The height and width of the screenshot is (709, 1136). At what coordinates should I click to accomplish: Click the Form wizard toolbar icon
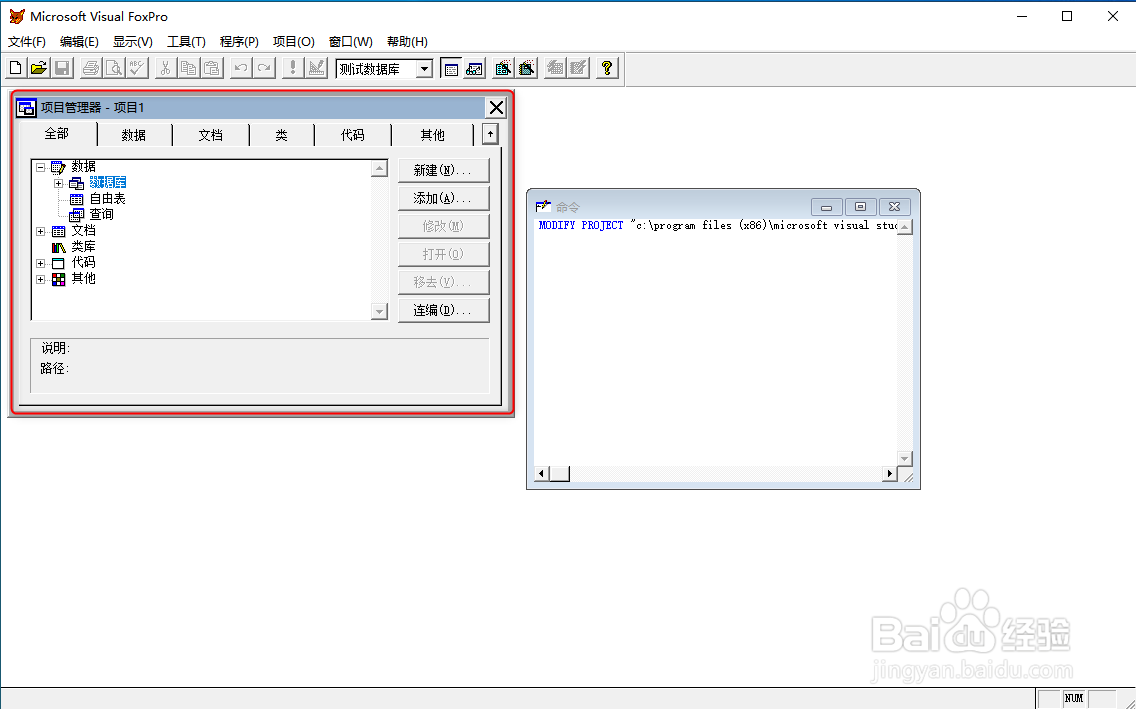503,68
